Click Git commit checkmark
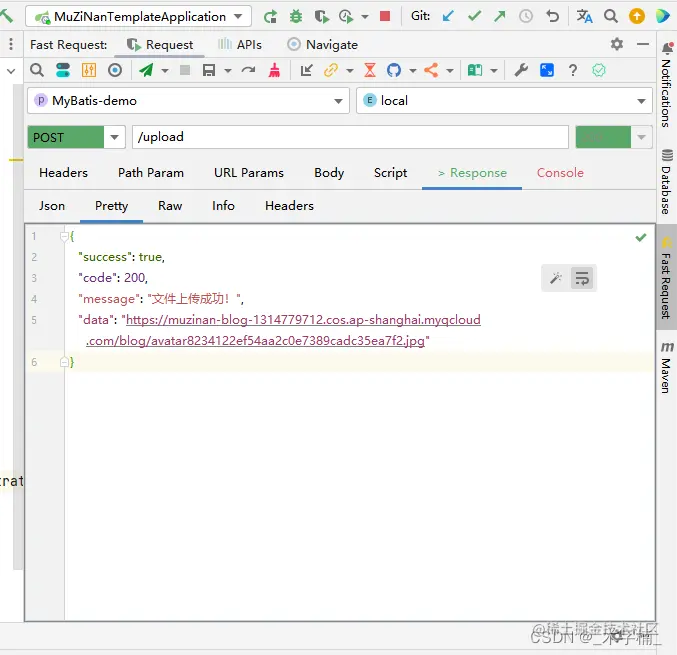This screenshot has width=677, height=655. tap(475, 16)
